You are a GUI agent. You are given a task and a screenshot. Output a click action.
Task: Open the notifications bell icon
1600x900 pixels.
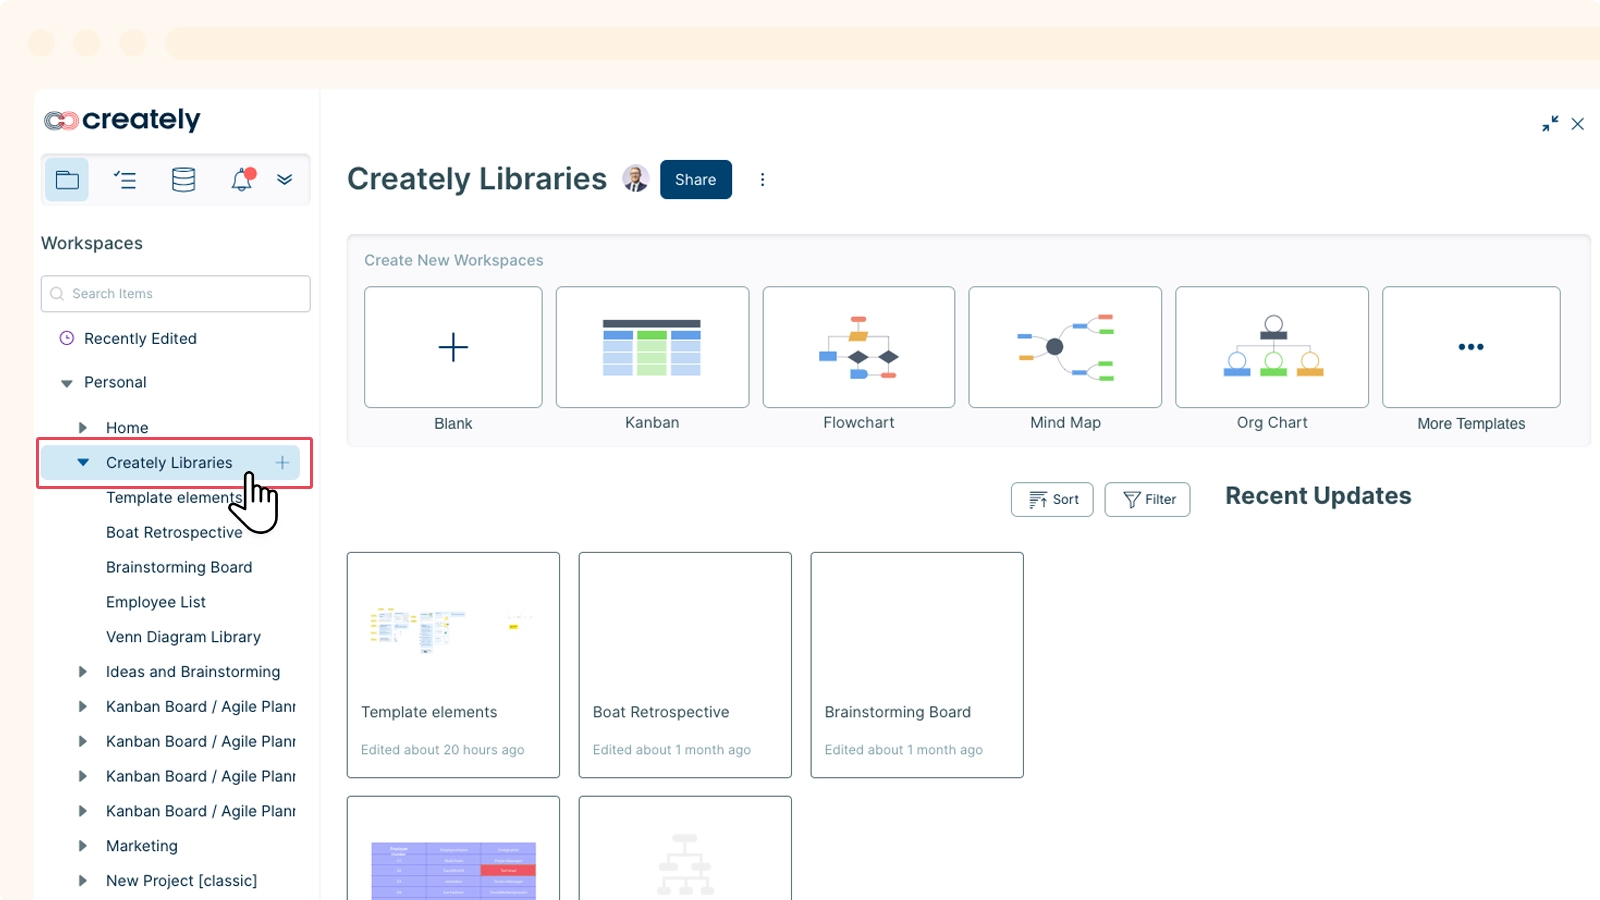click(242, 180)
